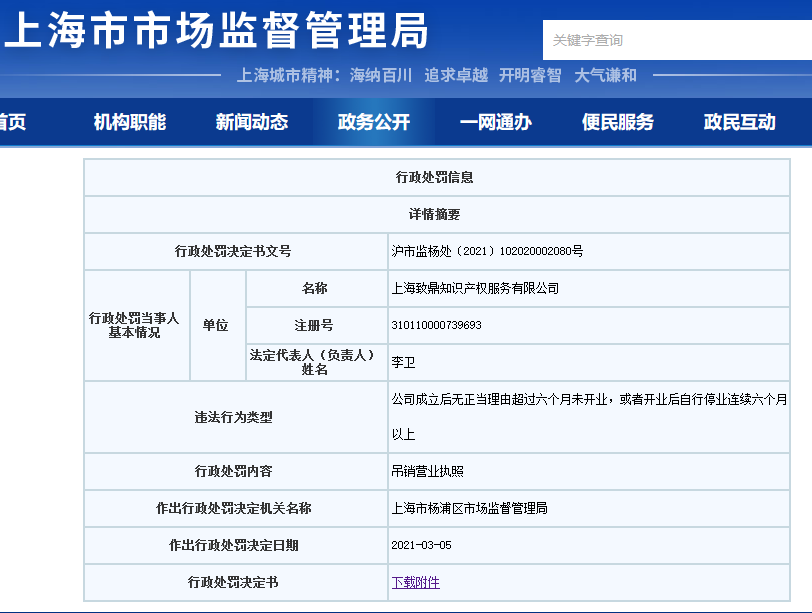The height and width of the screenshot is (613, 812).
Task: Click the 上海市市场监督管理局 site title
Action: (216, 30)
